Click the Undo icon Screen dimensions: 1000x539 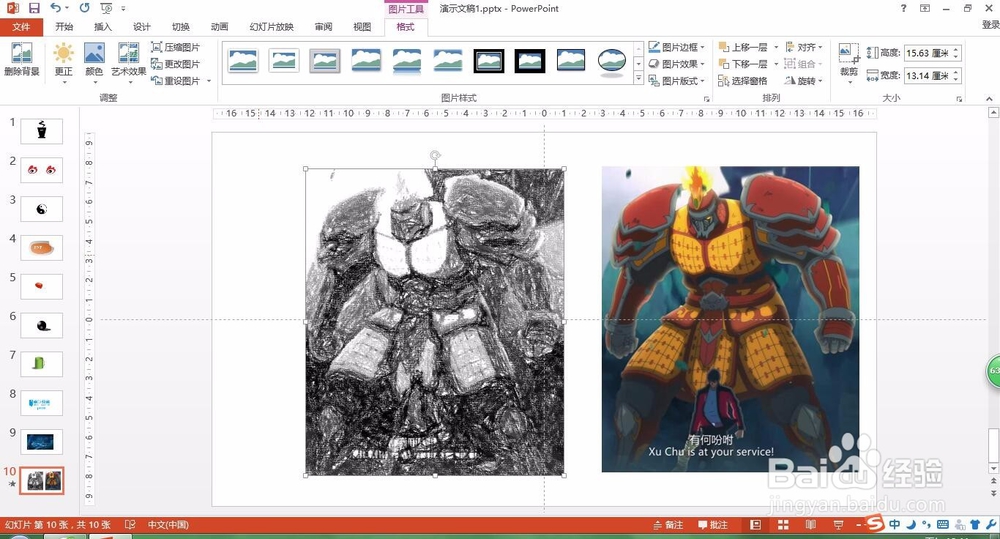click(56, 8)
